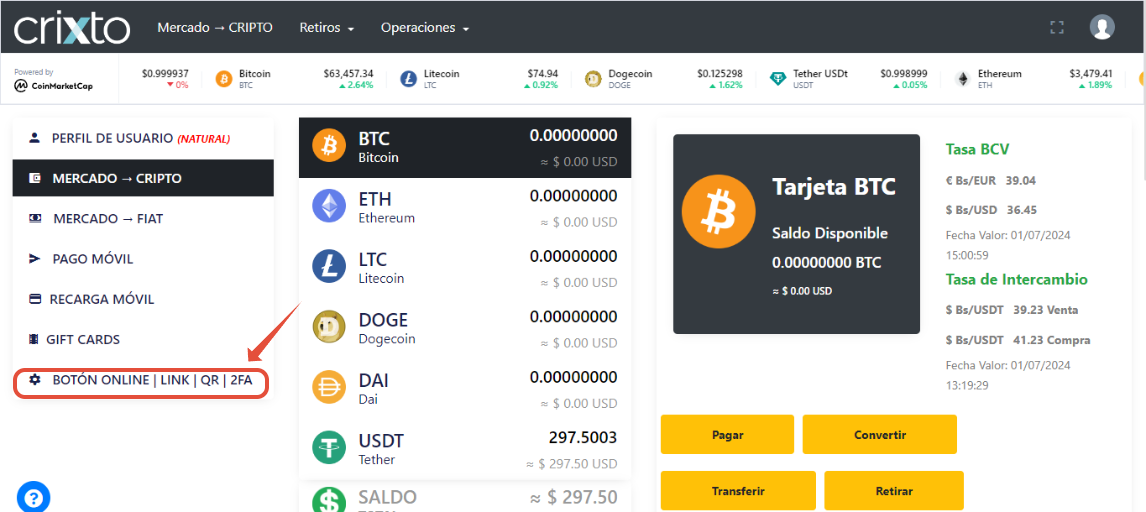Image resolution: width=1146 pixels, height=512 pixels.
Task: Click the large Bitcoin logo on Tarjeta BTC
Action: coord(718,210)
